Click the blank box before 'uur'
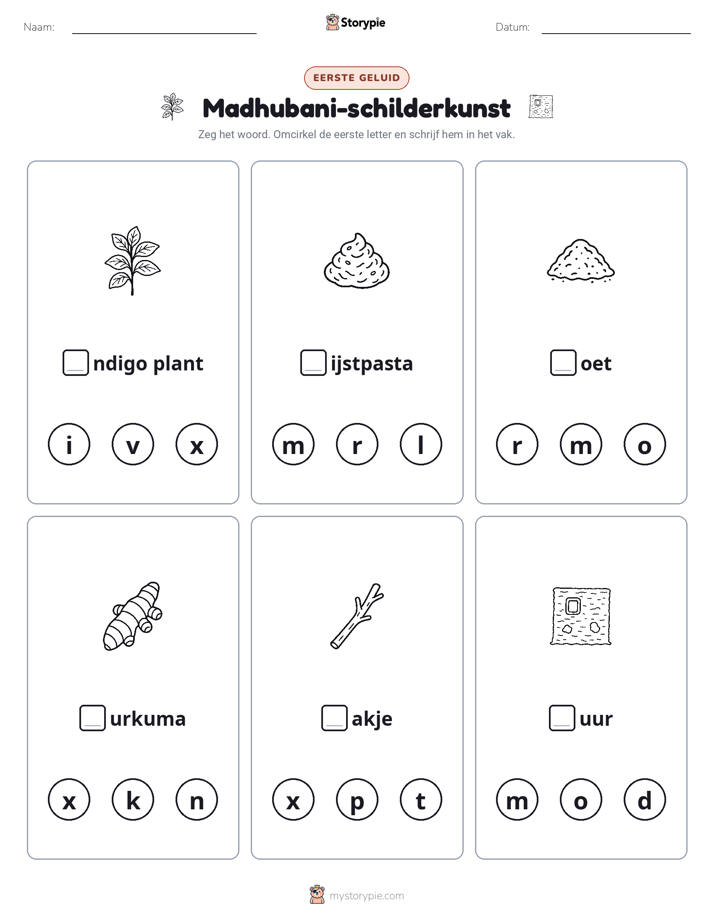This screenshot has height=924, width=714. tap(562, 718)
